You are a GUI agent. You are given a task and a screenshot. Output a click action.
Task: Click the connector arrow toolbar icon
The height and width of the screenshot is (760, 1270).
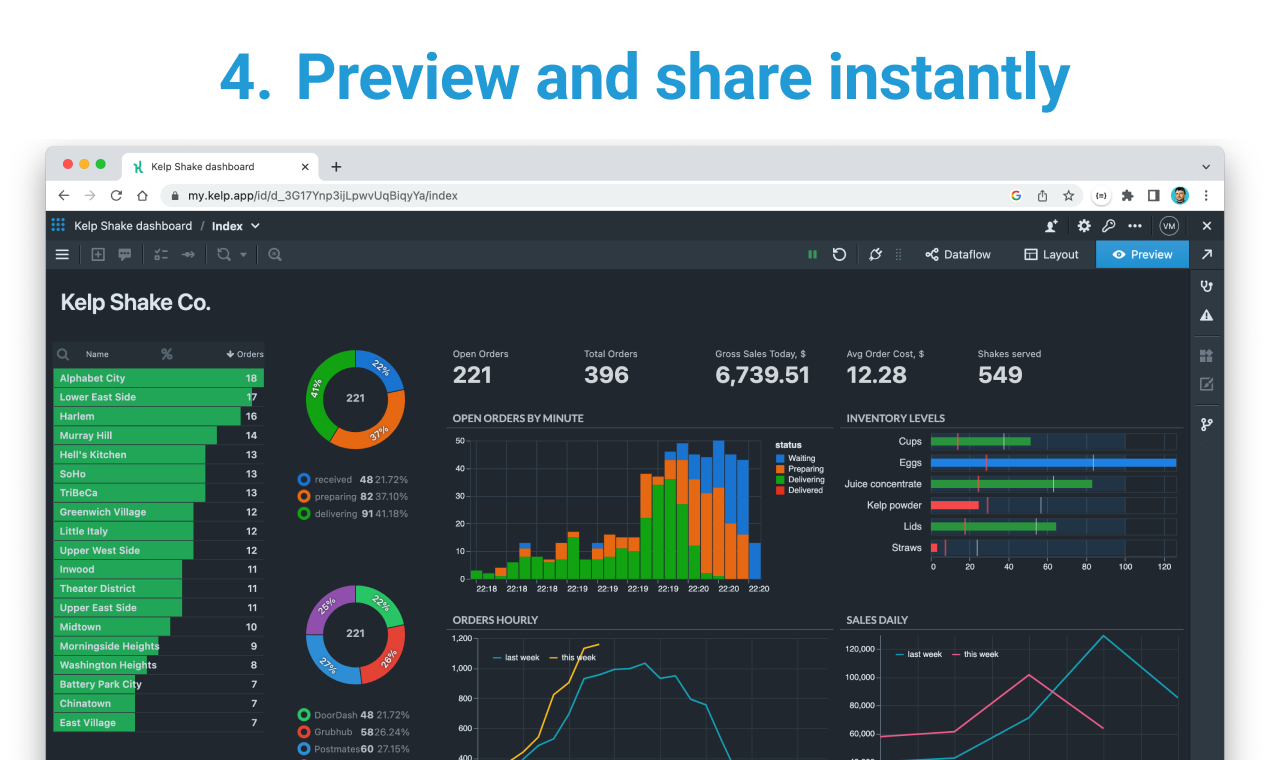coord(188,255)
